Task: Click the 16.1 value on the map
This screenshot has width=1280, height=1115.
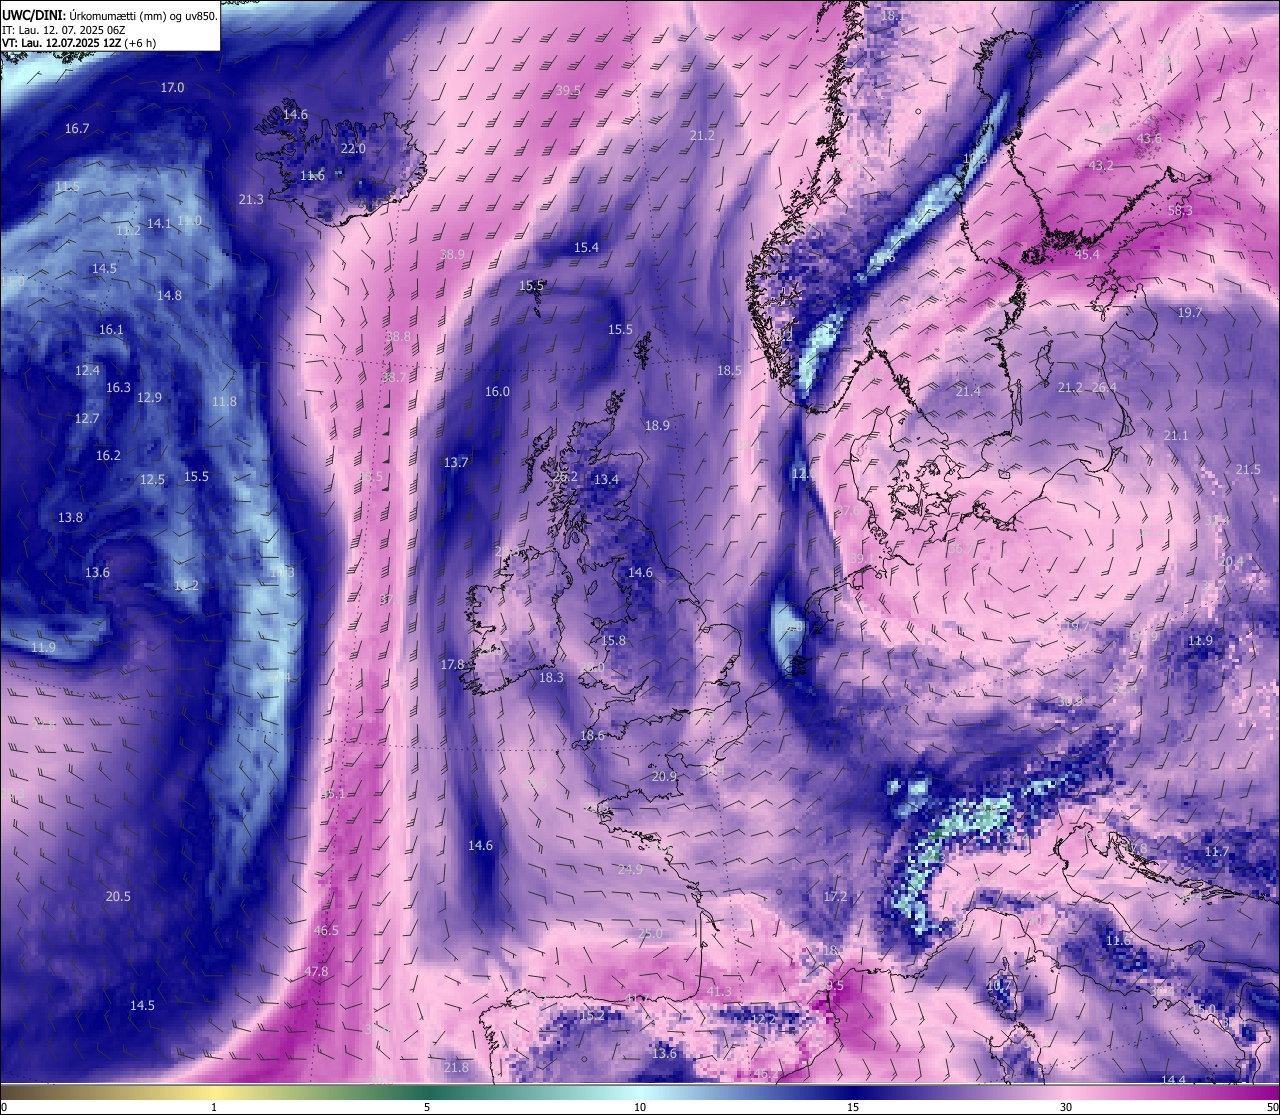Action: click(111, 330)
